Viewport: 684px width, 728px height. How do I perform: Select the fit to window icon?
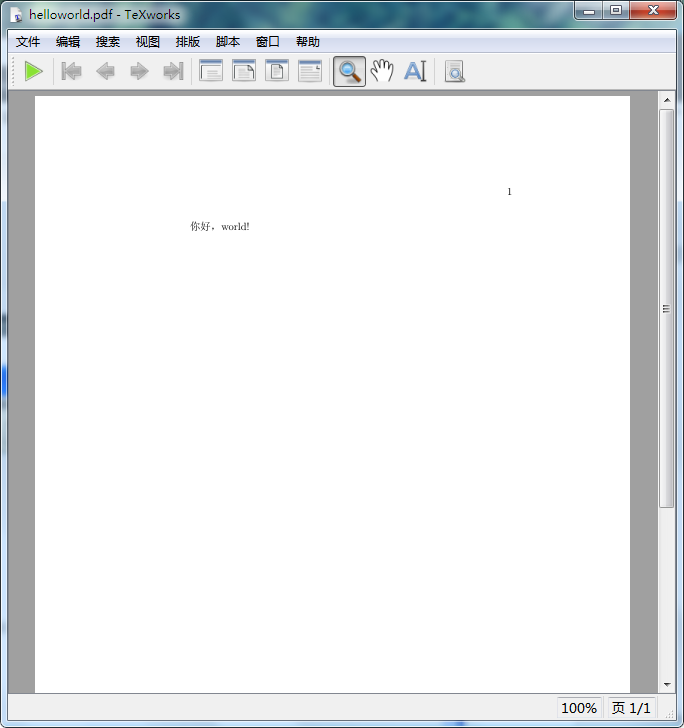pos(277,71)
